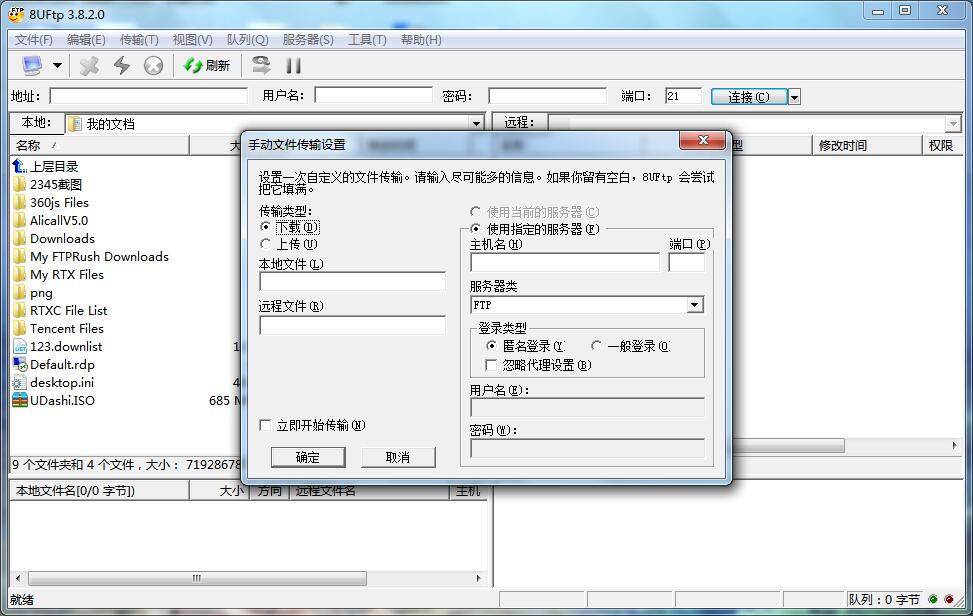Screen dimensions: 973x616
Task: Click the toolbar 密码 input field
Action: tap(547, 96)
